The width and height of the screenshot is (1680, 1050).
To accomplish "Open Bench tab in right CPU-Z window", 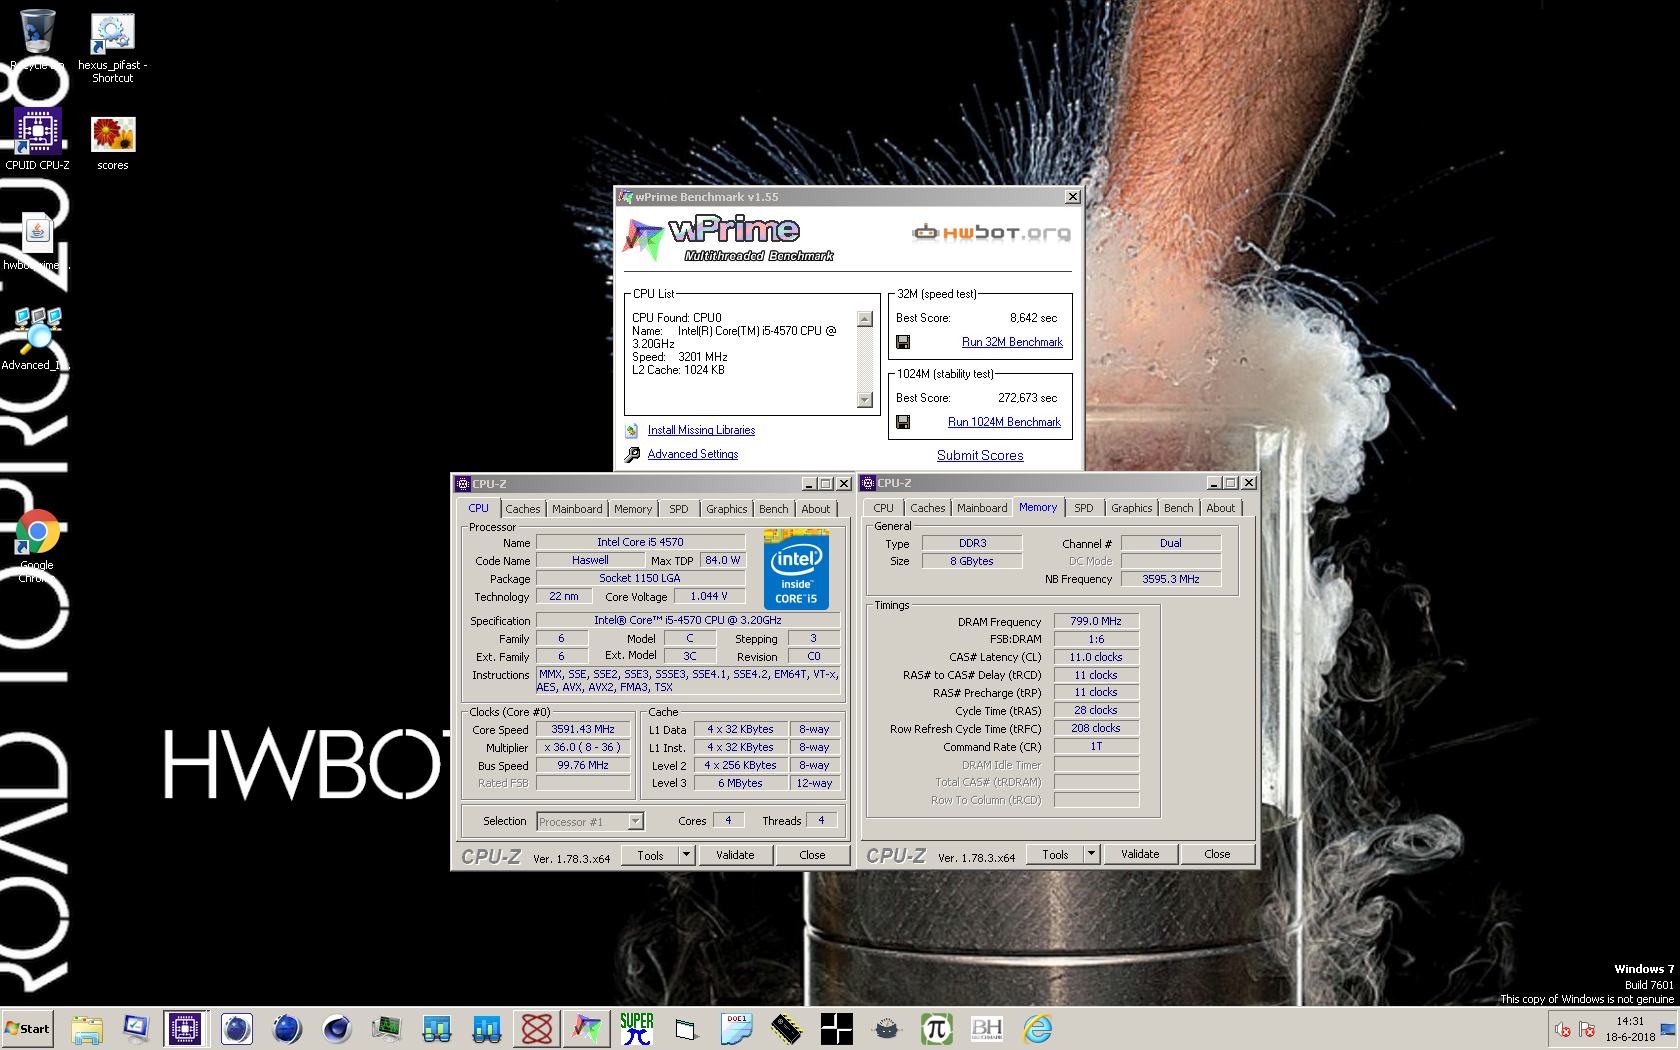I will coord(1179,508).
